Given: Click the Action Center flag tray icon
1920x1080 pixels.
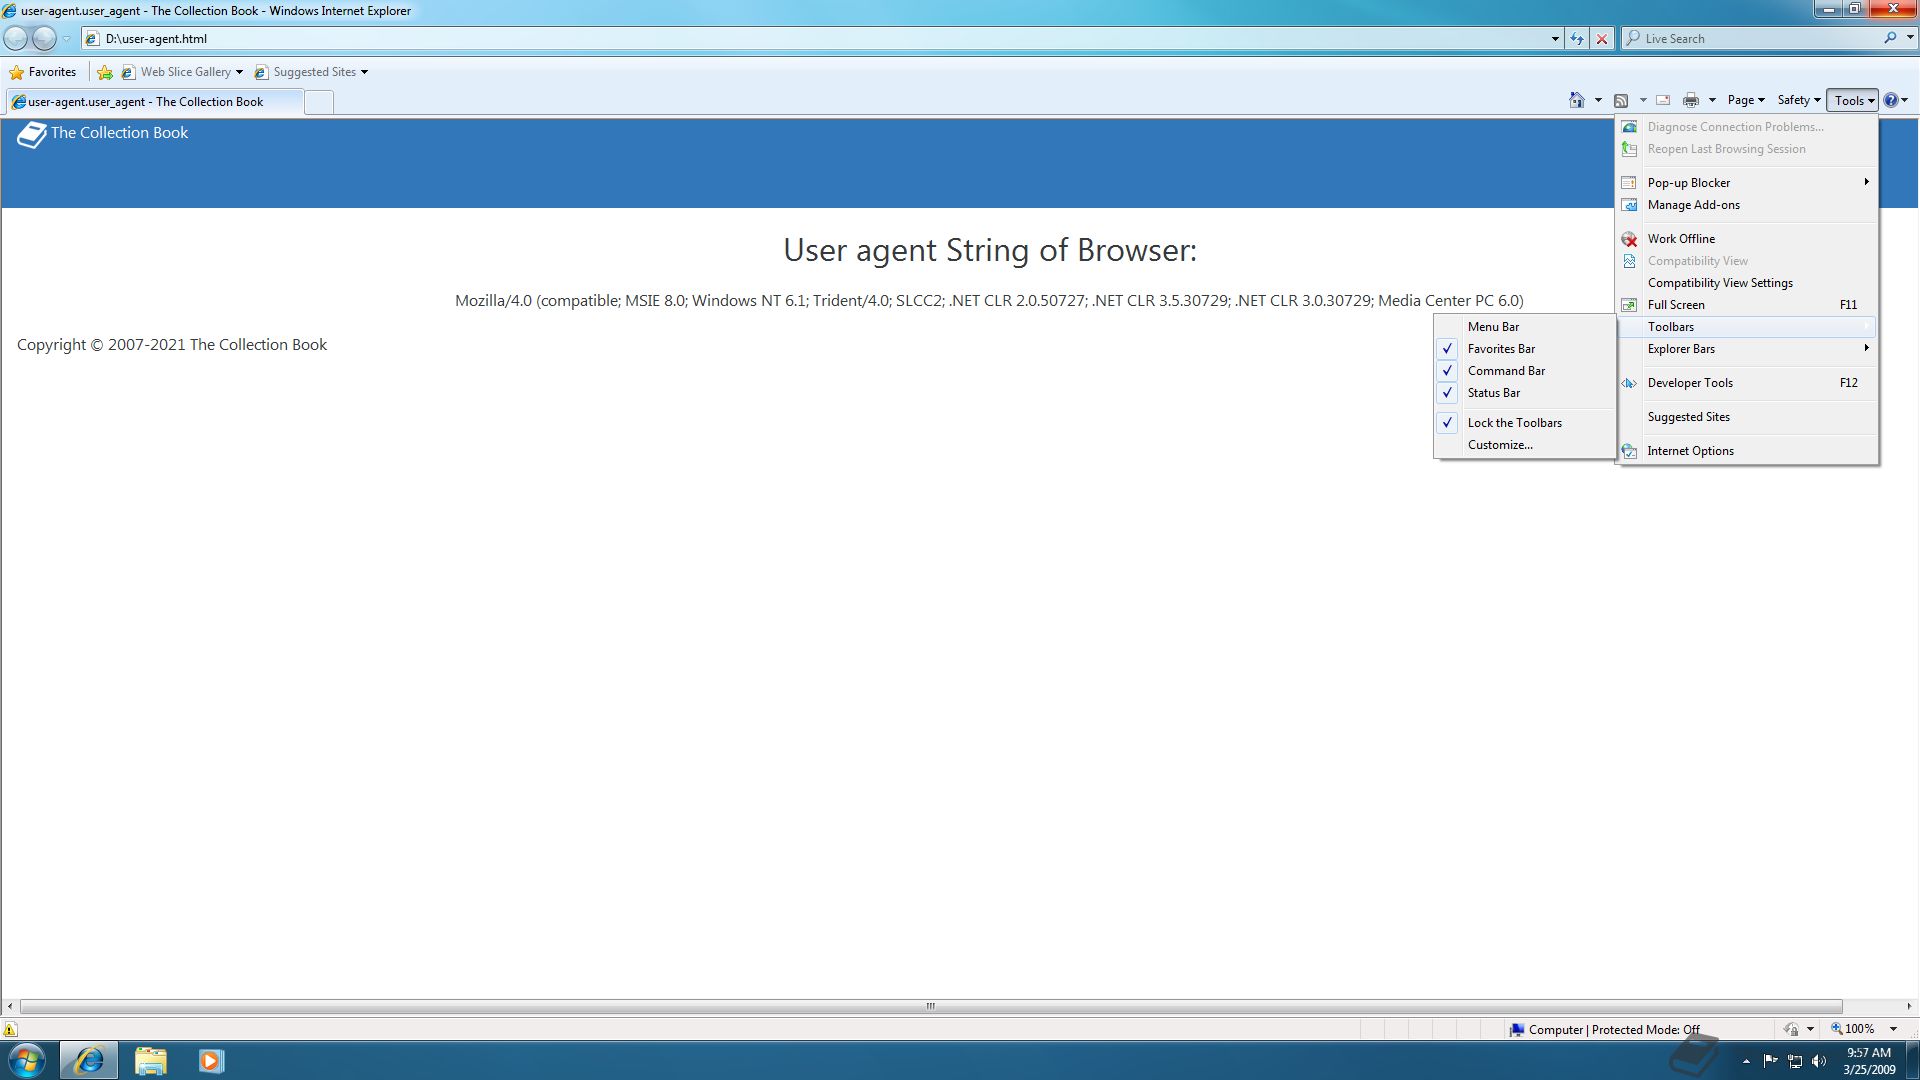Looking at the screenshot, I should click(x=1770, y=1061).
